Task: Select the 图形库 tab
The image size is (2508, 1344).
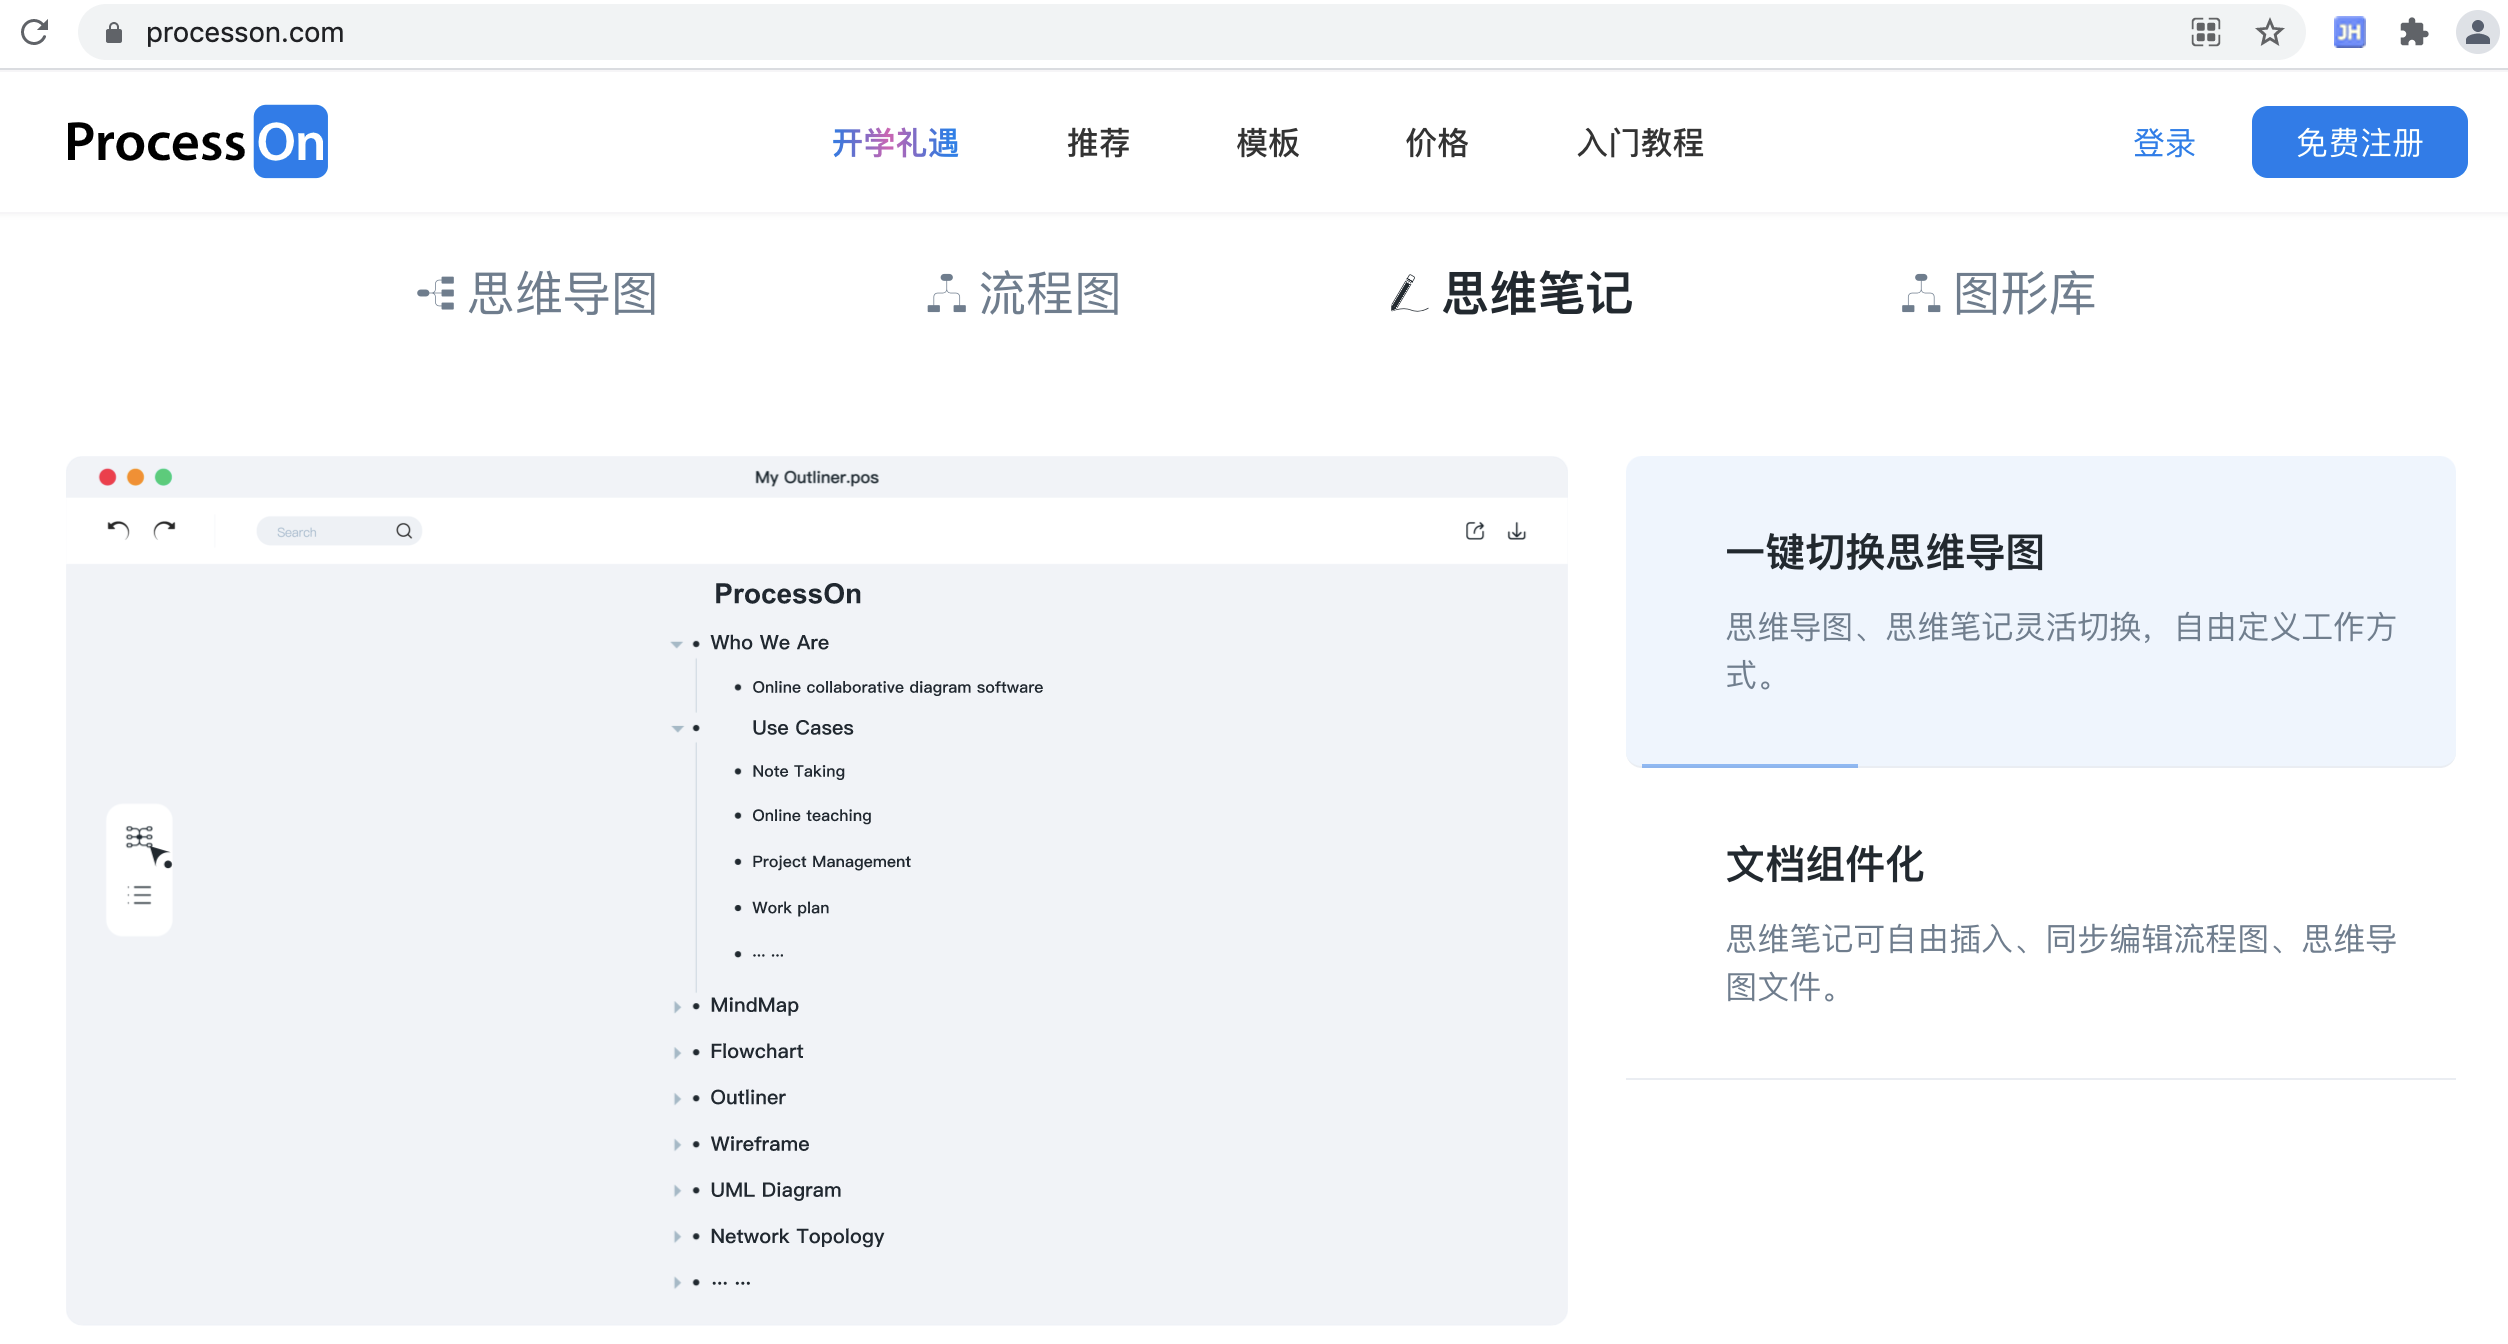Action: coord(1998,294)
